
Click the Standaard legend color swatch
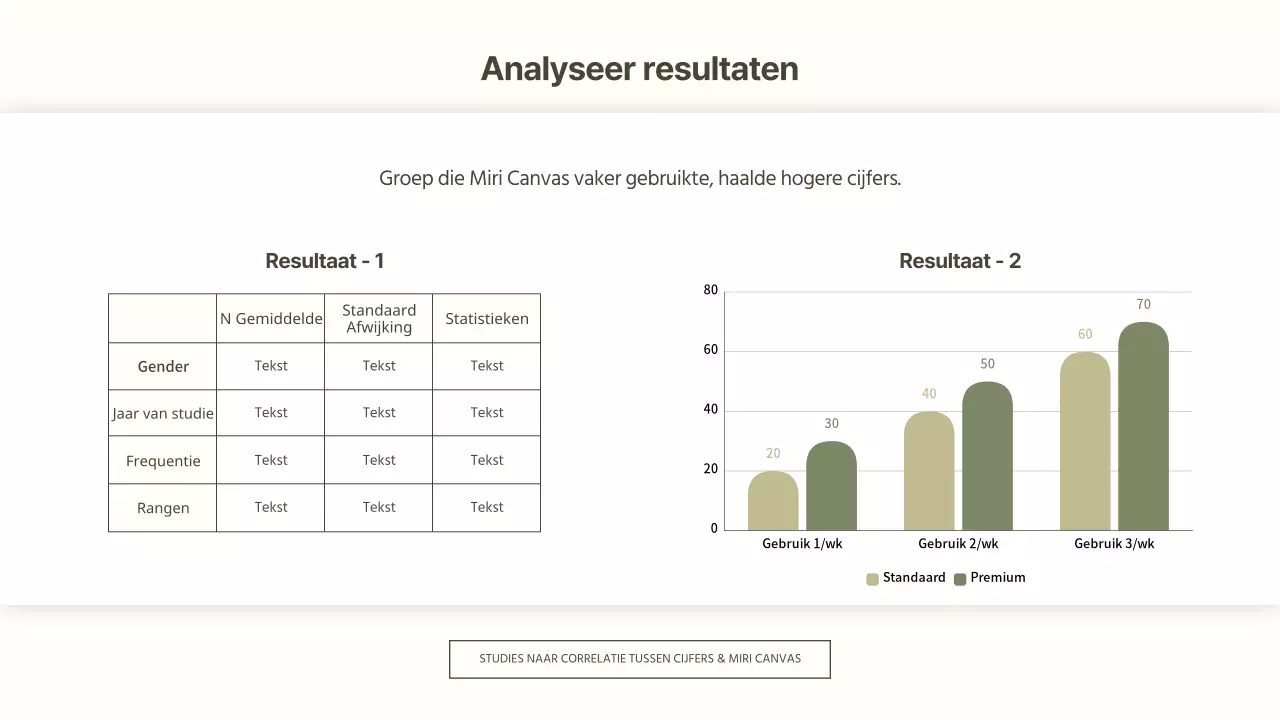pyautogui.click(x=872, y=579)
